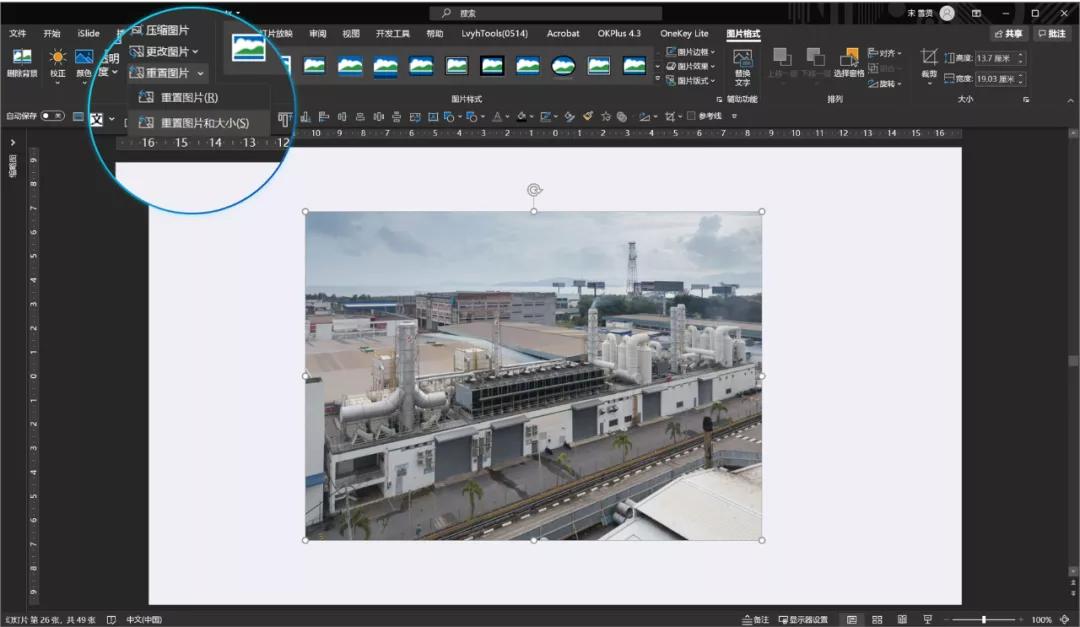The width and height of the screenshot is (1080, 627).
Task: Expand the Rotate (旋转) dropdown
Action: (884, 83)
